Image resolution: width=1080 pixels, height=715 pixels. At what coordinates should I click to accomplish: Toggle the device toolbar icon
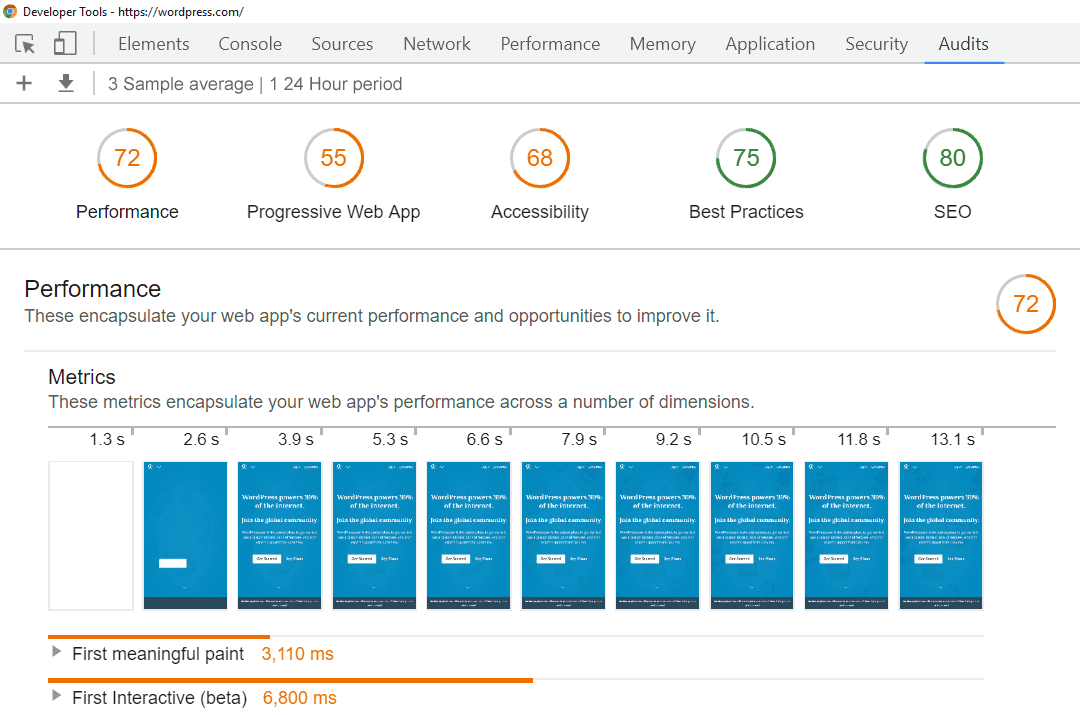coord(65,44)
